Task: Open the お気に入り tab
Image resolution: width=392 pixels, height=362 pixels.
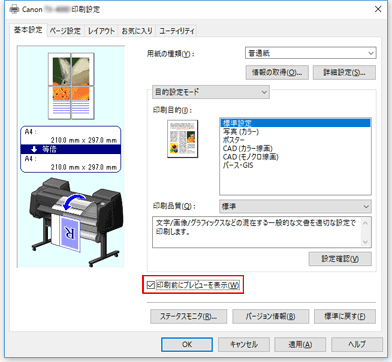Action: (137, 31)
